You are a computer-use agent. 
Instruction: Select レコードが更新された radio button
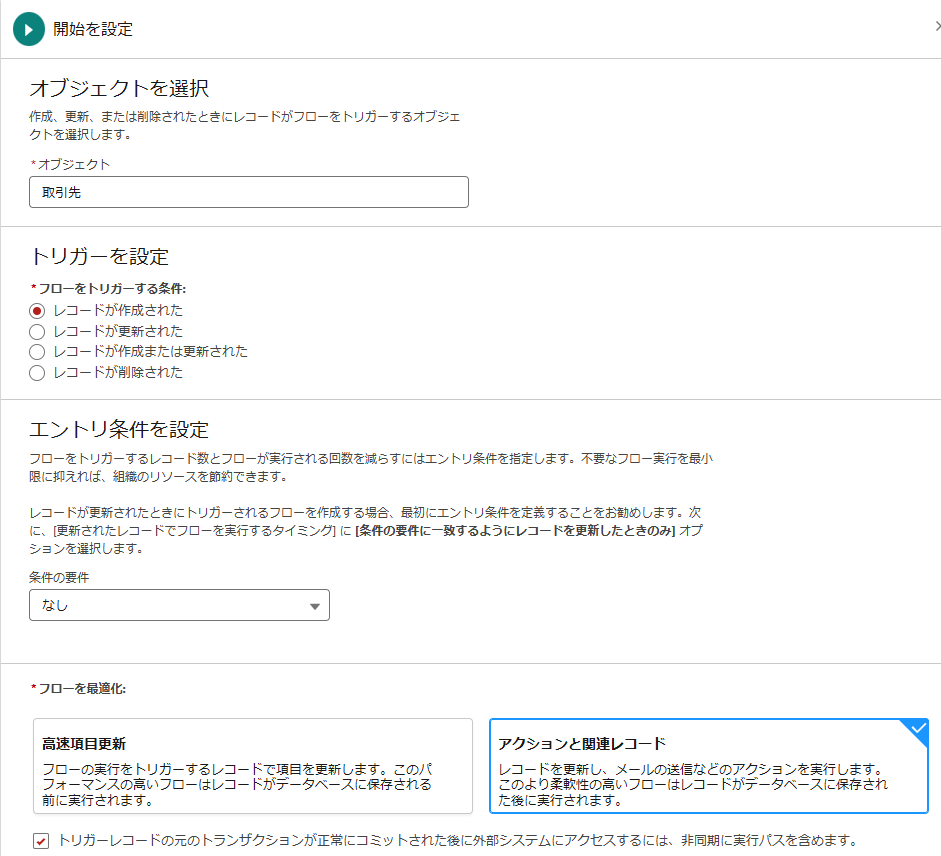pyautogui.click(x=37, y=331)
